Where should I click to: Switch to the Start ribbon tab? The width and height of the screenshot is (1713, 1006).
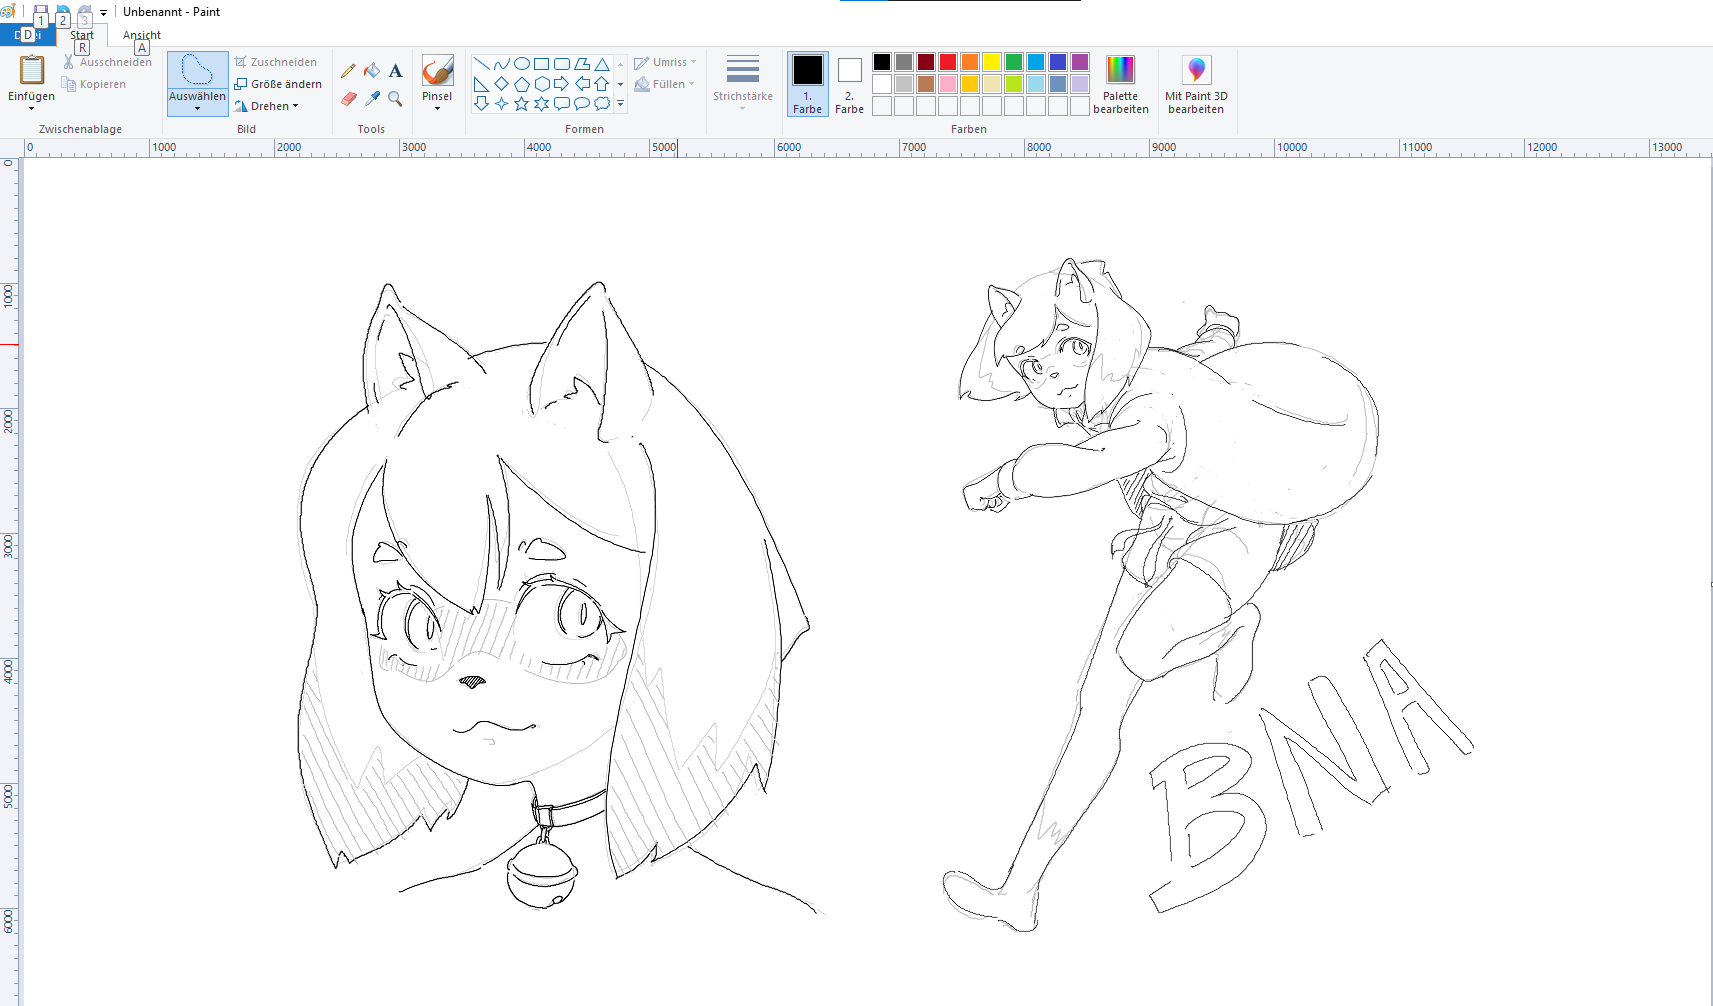pyautogui.click(x=82, y=35)
